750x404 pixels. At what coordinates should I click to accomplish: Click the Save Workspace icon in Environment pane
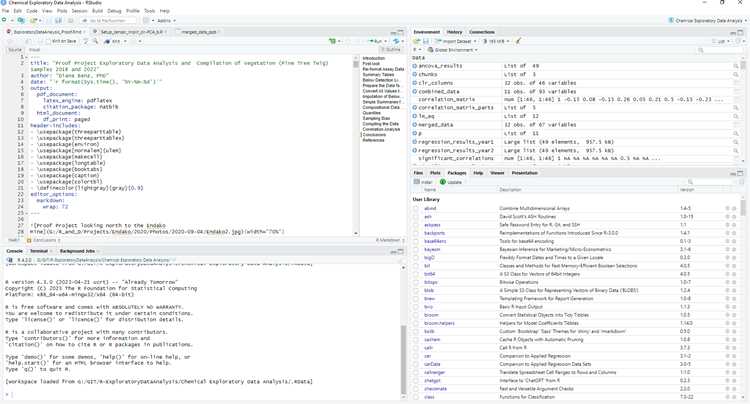coord(425,41)
